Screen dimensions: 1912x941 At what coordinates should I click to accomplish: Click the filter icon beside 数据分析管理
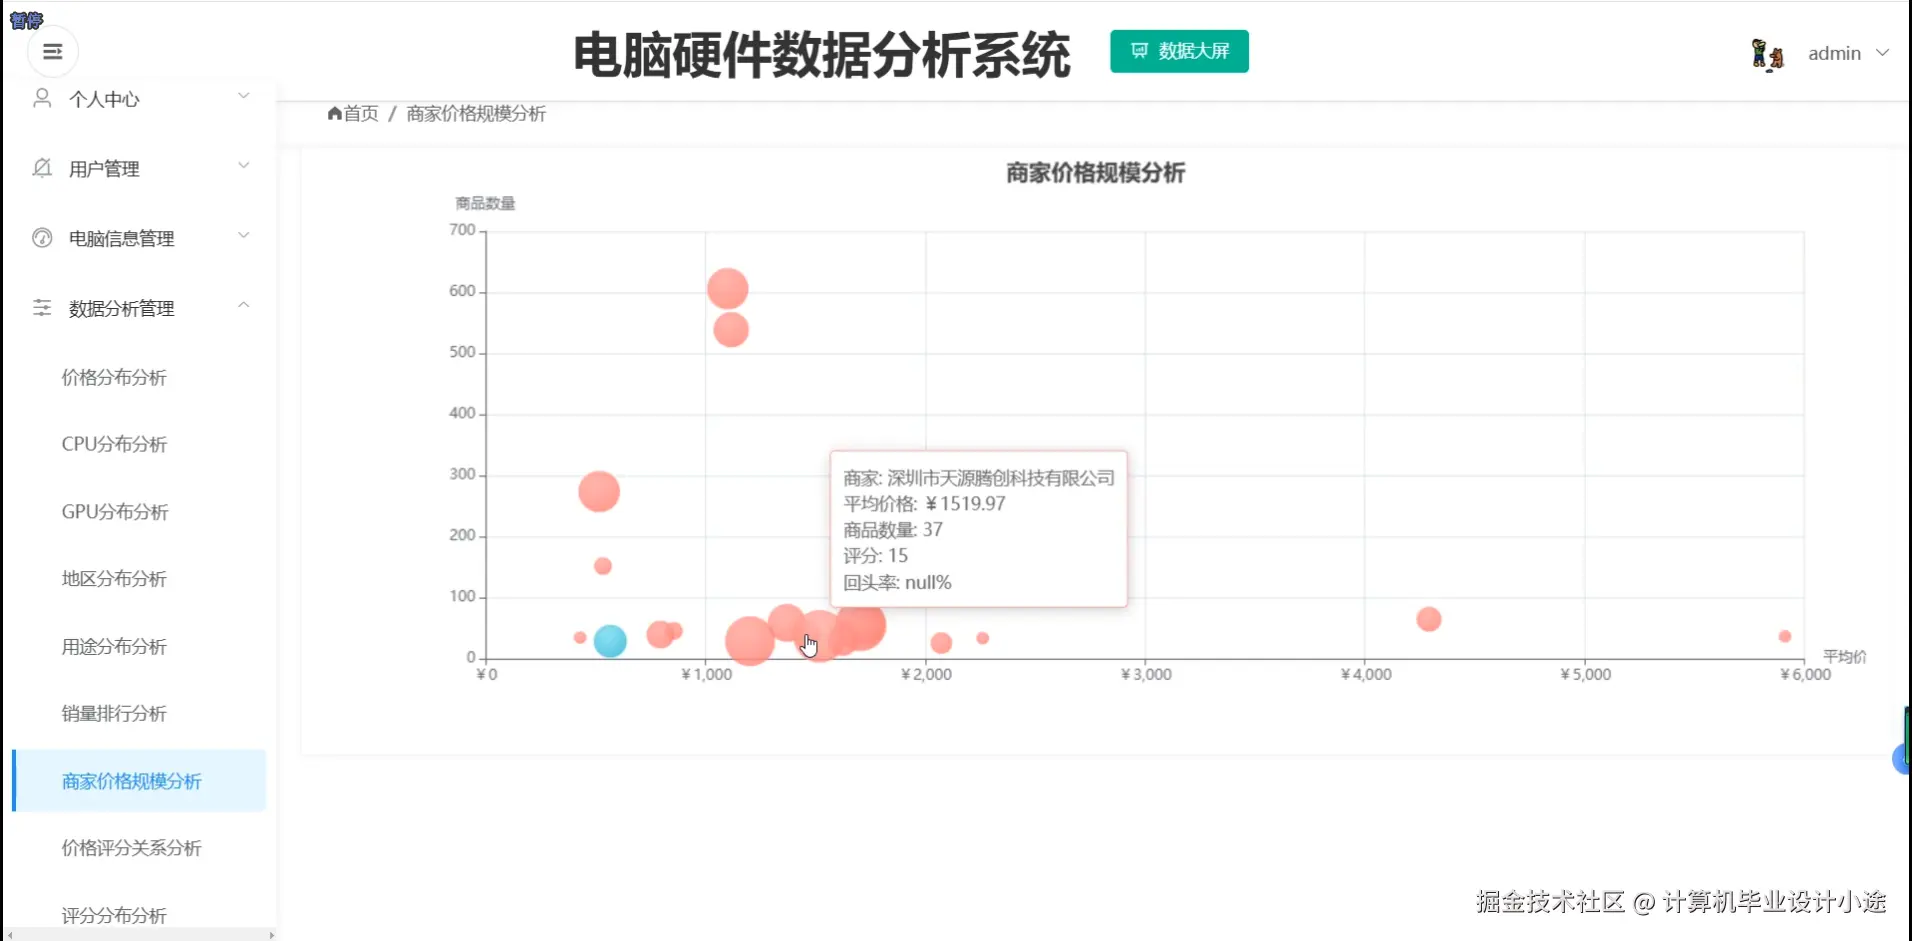(41, 307)
